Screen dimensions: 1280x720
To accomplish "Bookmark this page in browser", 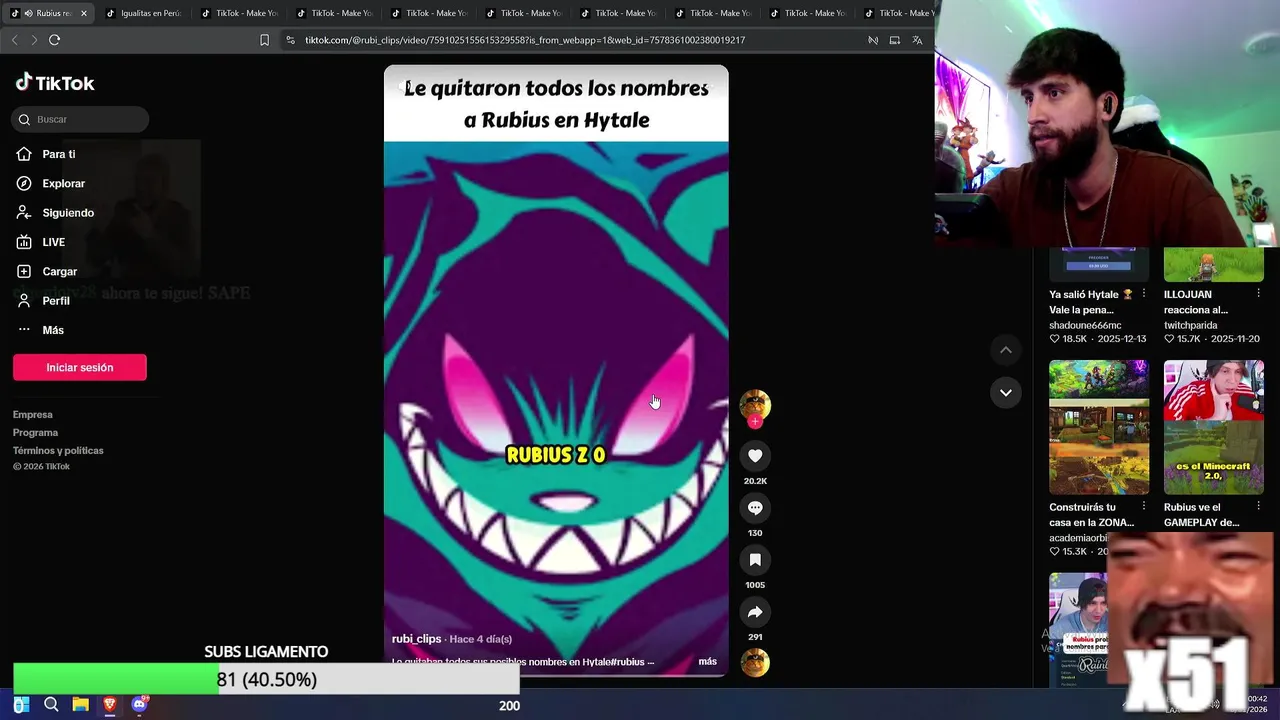I will (x=264, y=40).
